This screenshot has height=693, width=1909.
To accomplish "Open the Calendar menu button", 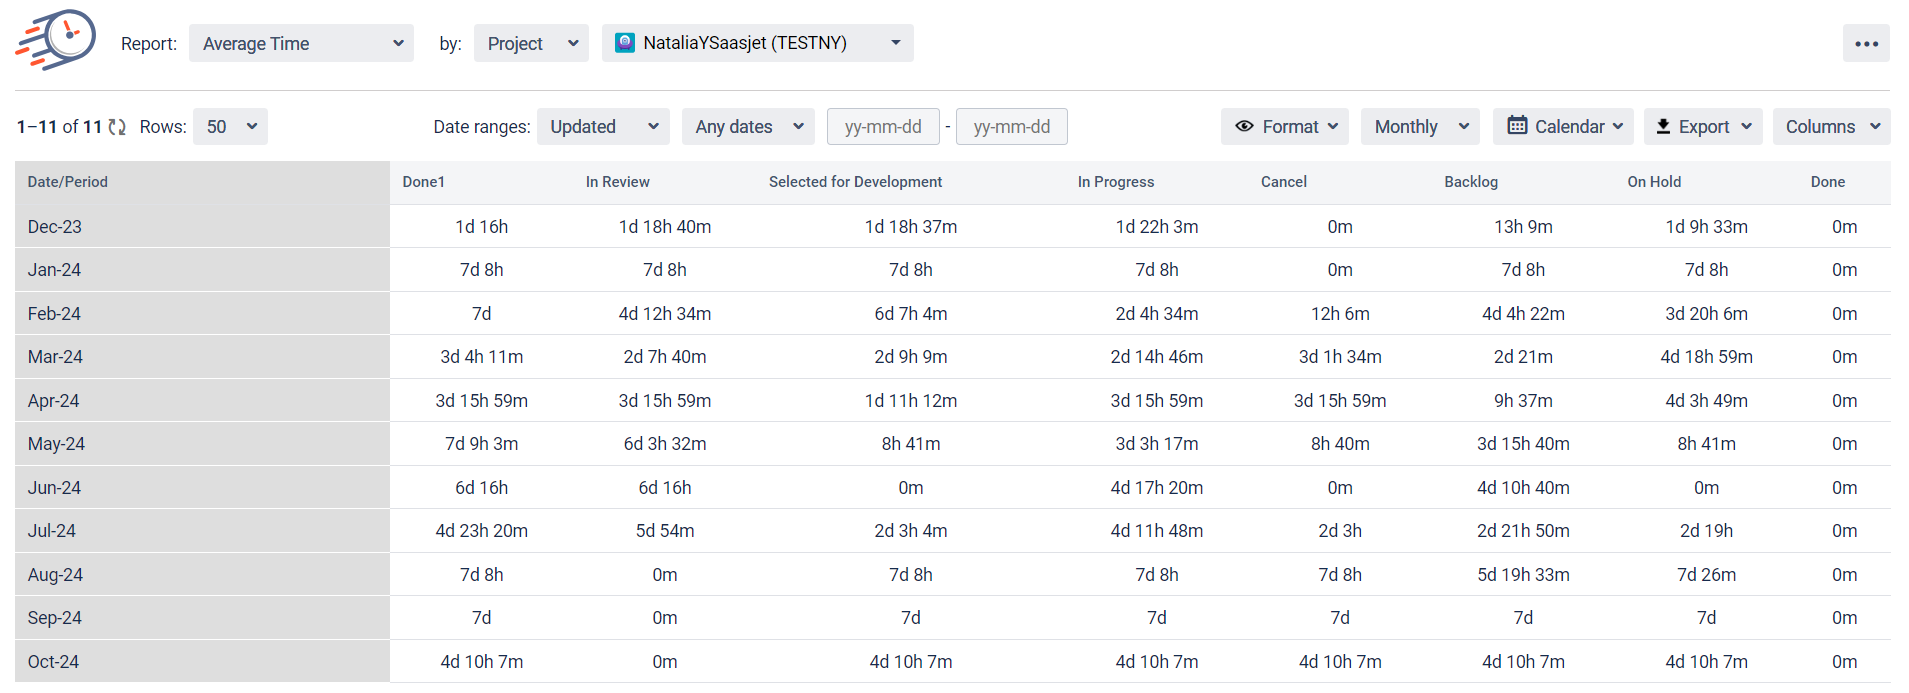I will pos(1563,127).
